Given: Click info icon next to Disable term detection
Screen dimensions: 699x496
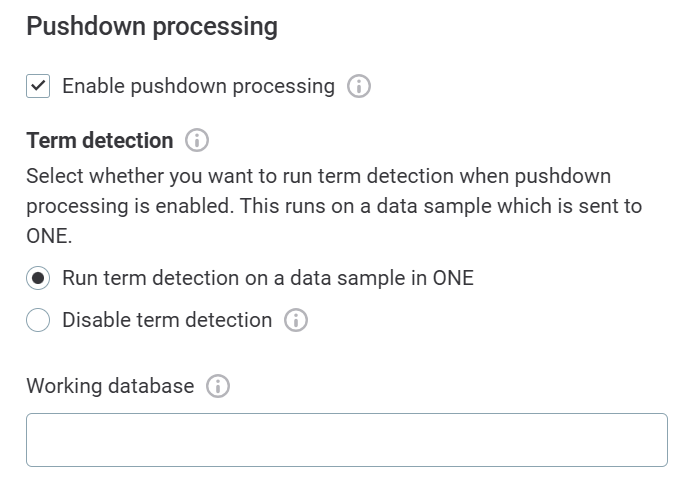Looking at the screenshot, I should [296, 321].
